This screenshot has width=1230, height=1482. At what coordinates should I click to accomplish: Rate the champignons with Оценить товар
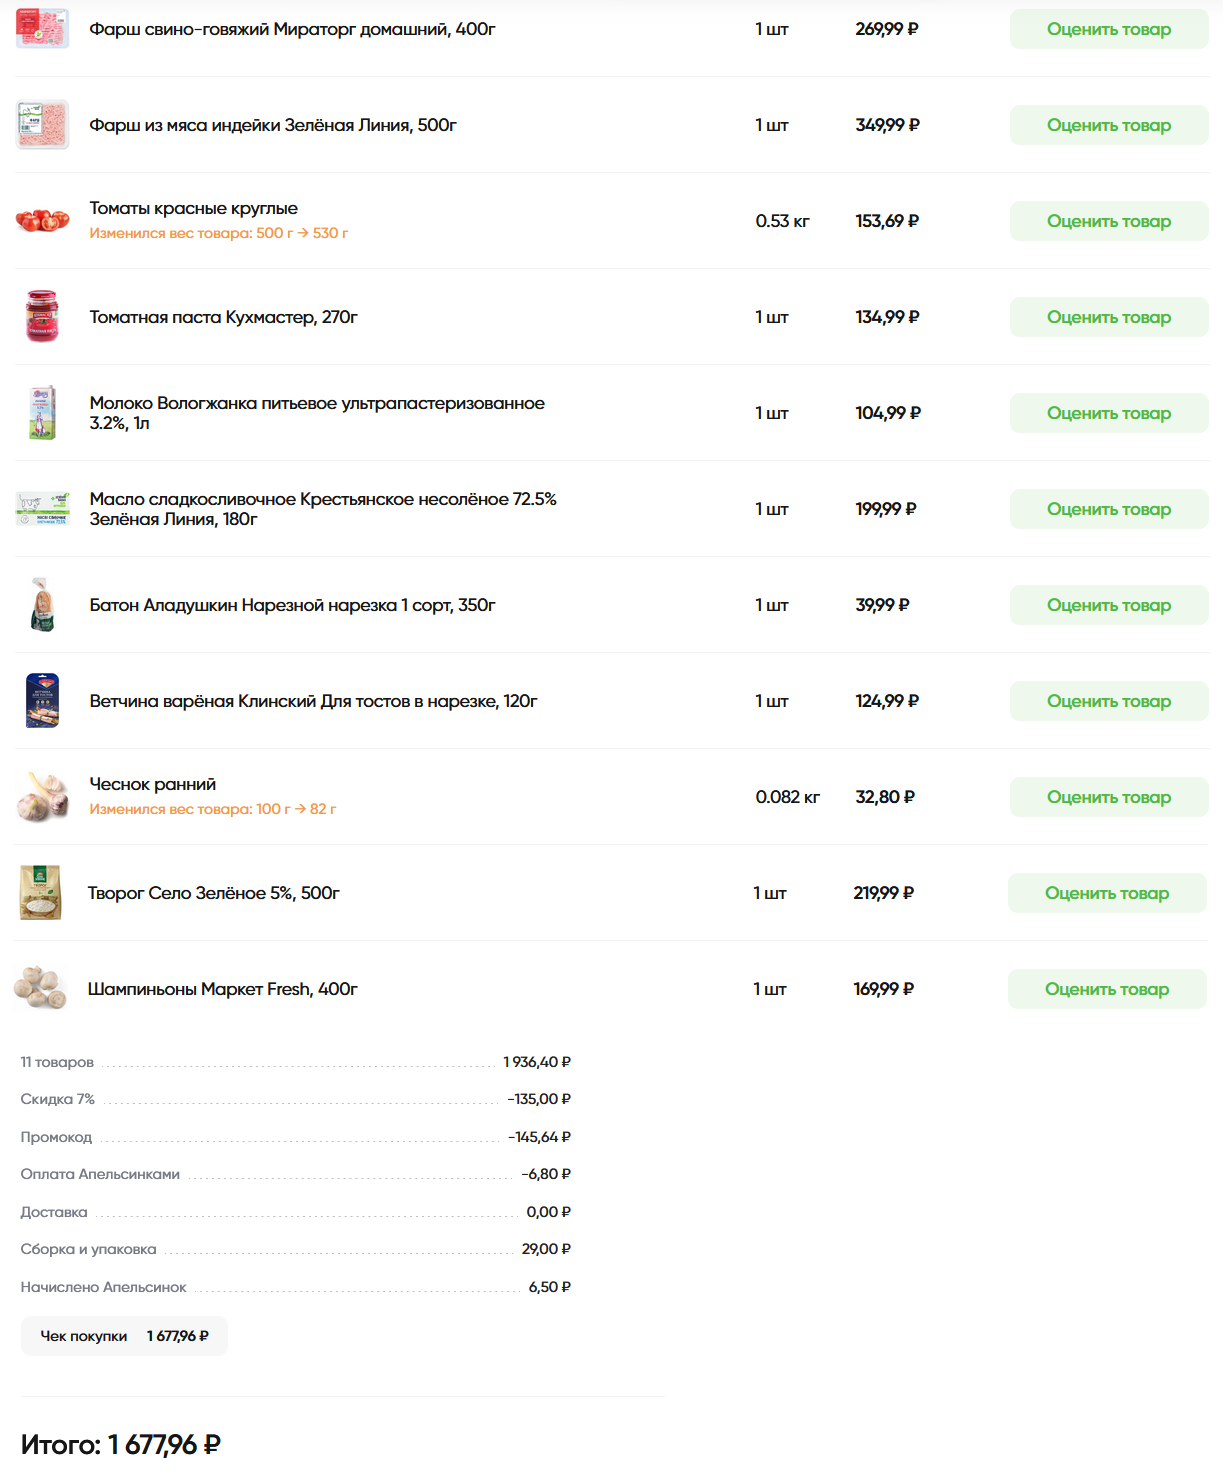pyautogui.click(x=1106, y=989)
